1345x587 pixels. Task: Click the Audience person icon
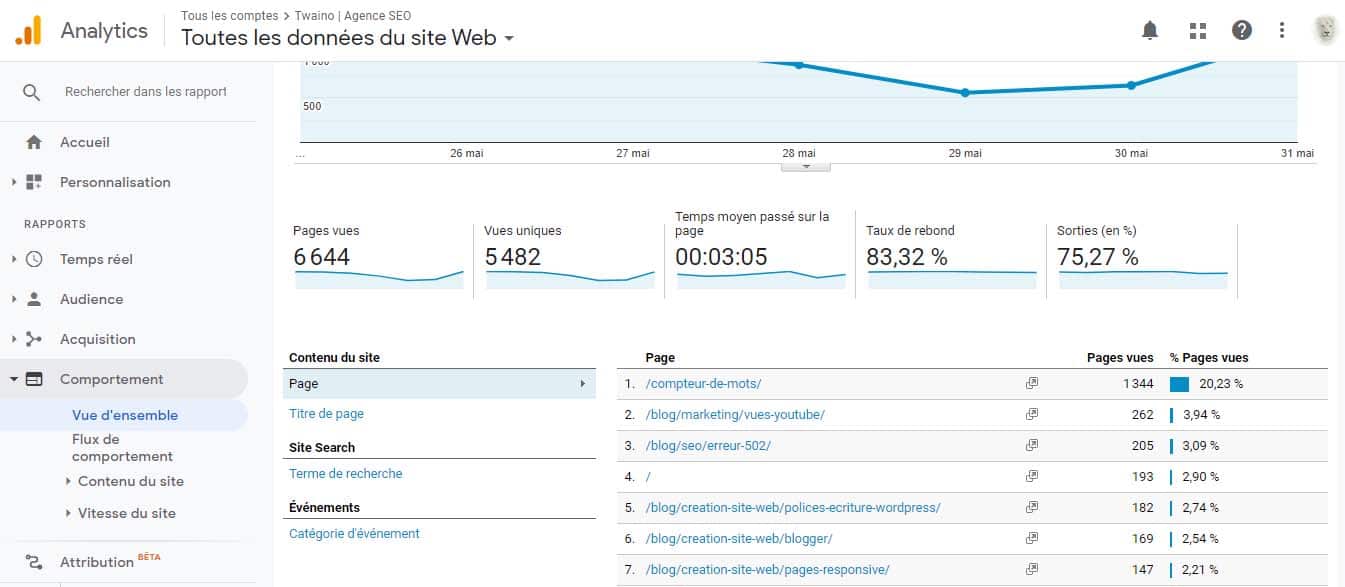(34, 299)
